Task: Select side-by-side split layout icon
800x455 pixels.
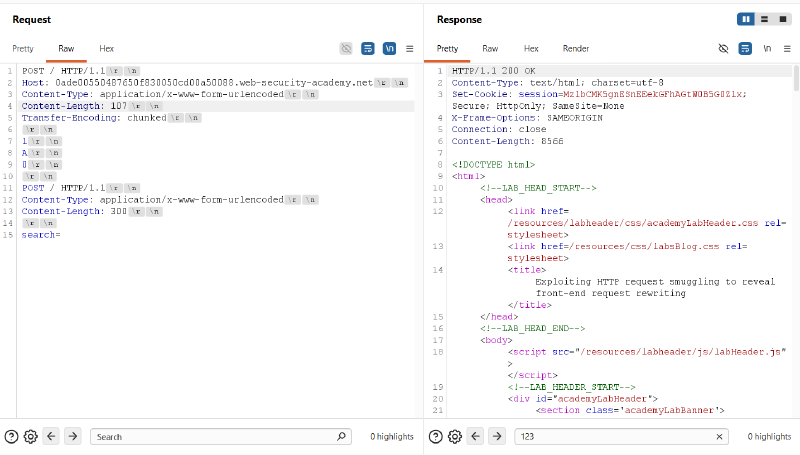Action: coord(746,19)
